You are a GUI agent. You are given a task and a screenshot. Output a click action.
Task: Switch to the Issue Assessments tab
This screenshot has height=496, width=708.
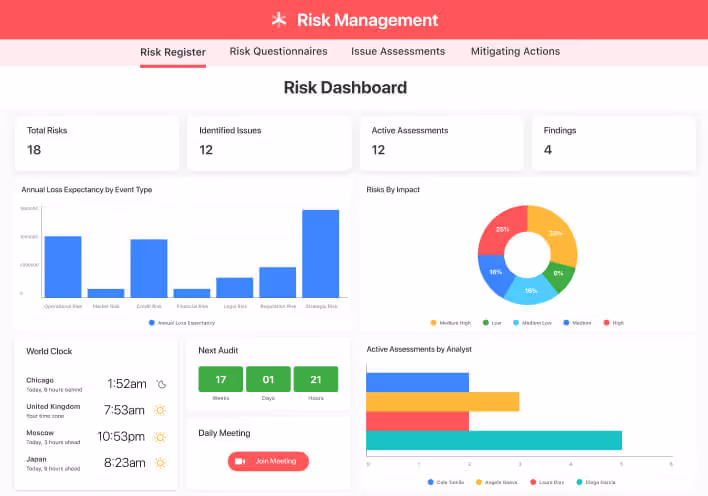398,52
